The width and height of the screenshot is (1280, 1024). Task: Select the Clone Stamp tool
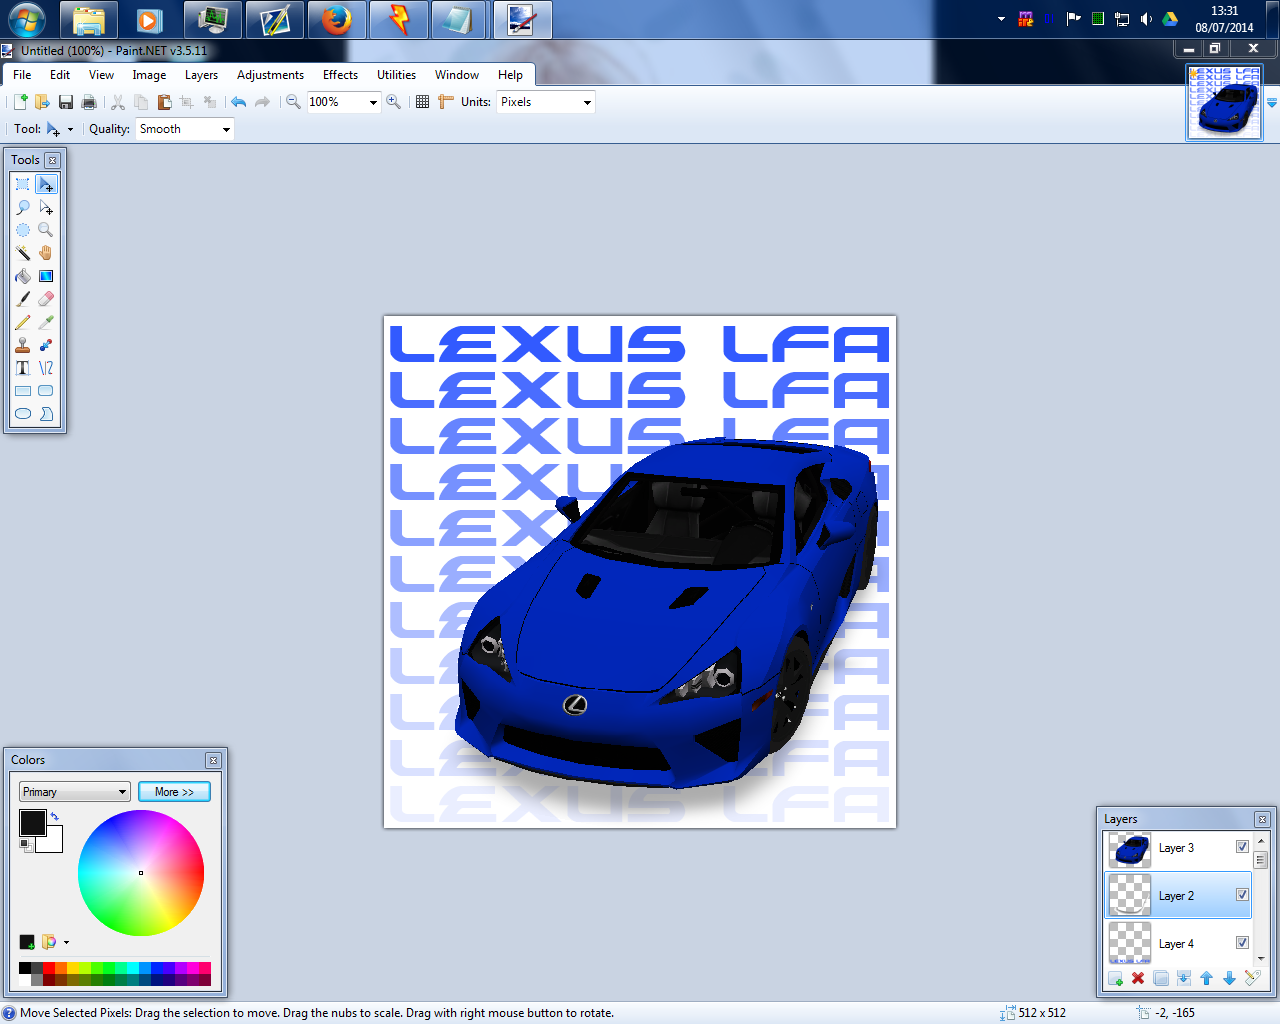point(23,345)
